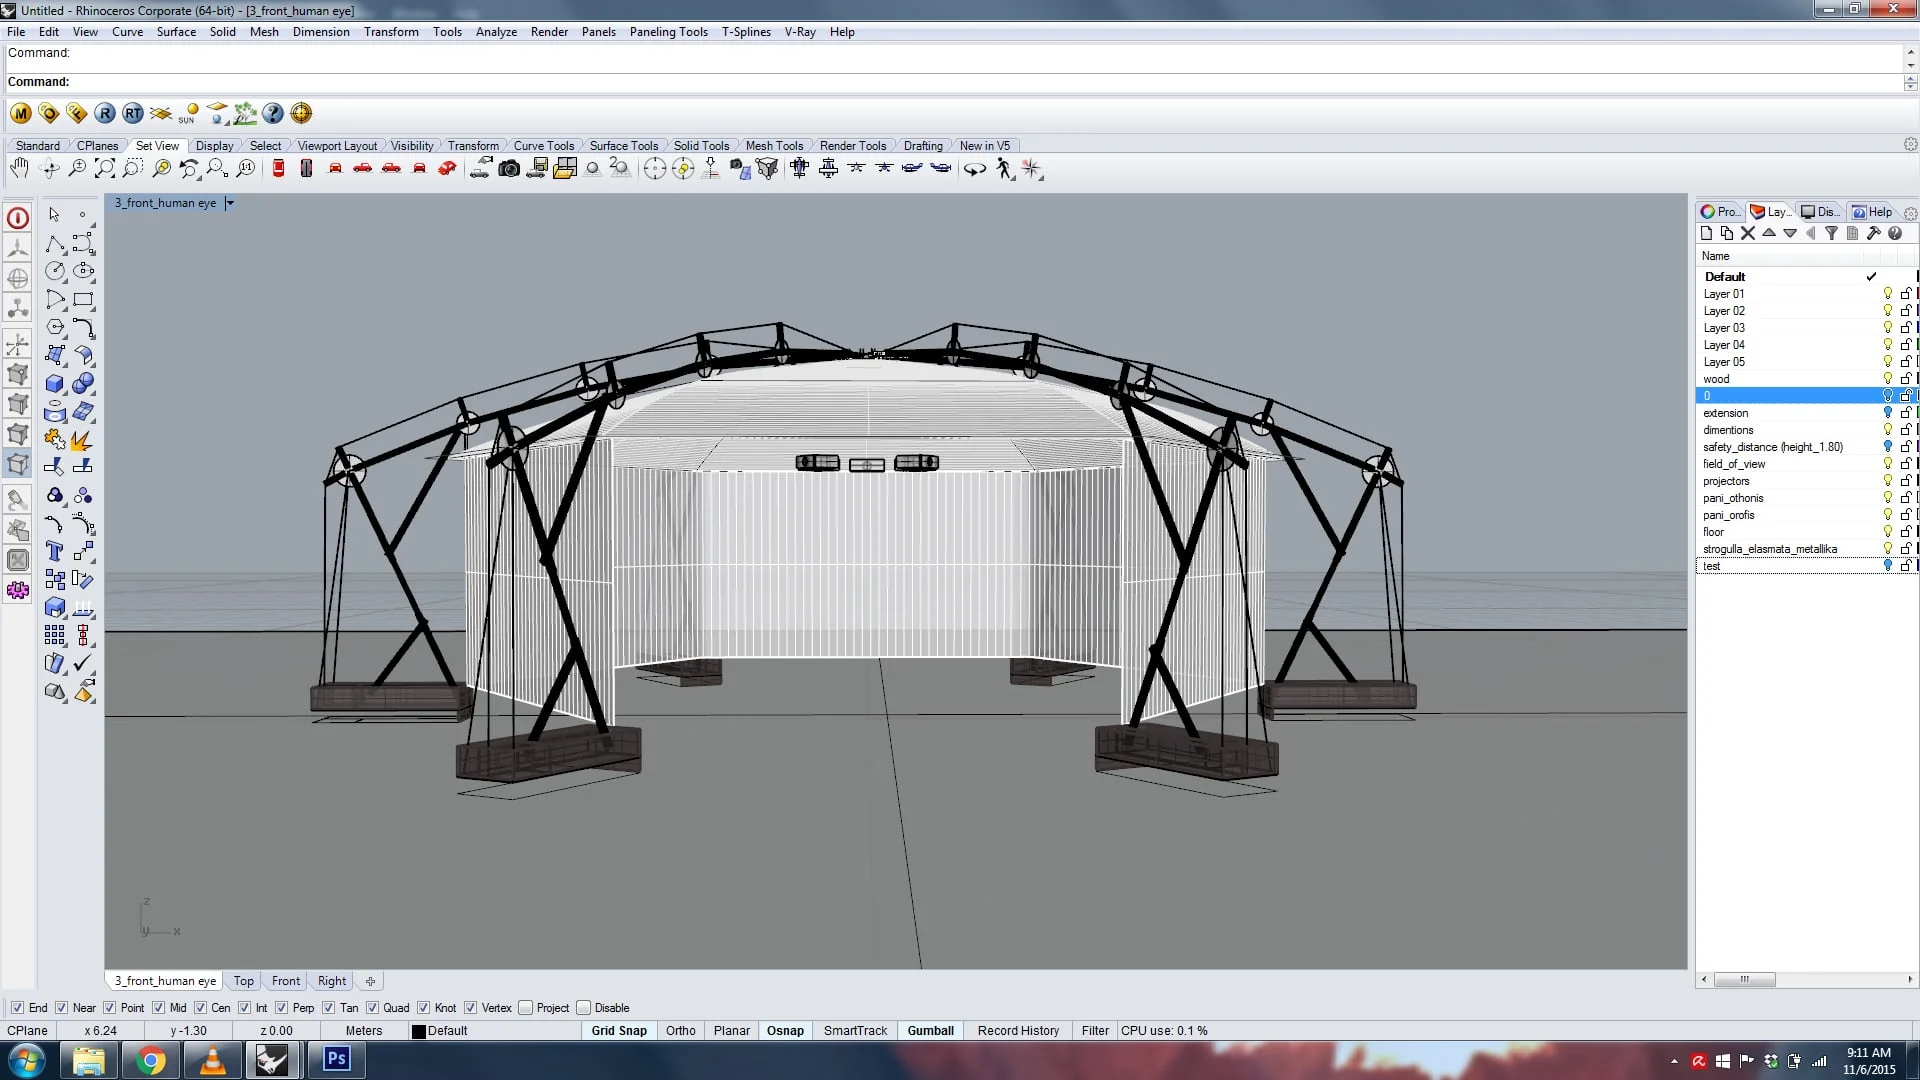Screen dimensions: 1920x1080
Task: Toggle the Cen osnap checkbox
Action: 201,1008
